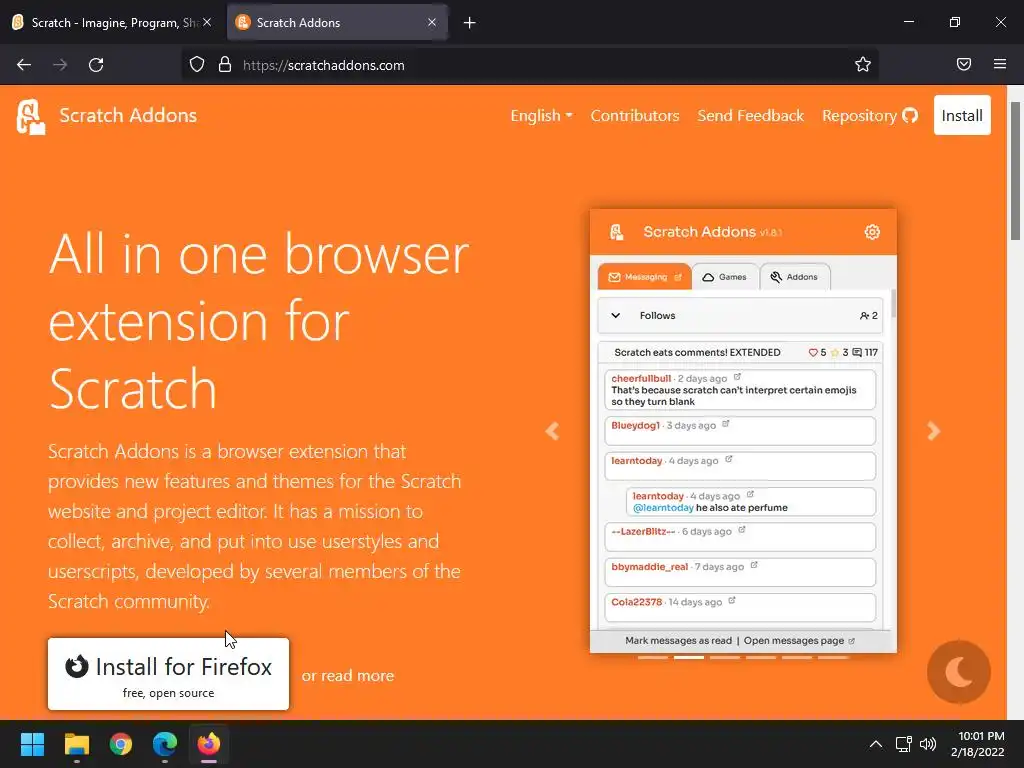Reload the current page
The width and height of the screenshot is (1024, 768).
pos(96,65)
